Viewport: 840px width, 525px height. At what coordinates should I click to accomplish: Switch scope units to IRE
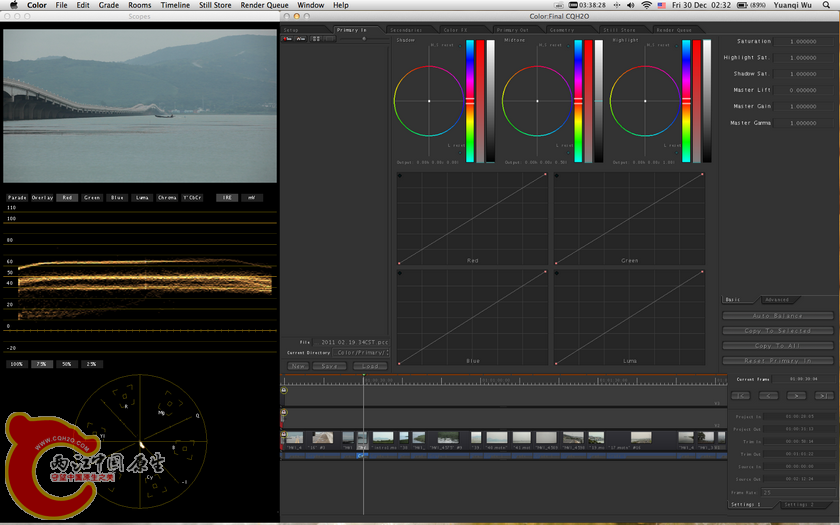227,198
